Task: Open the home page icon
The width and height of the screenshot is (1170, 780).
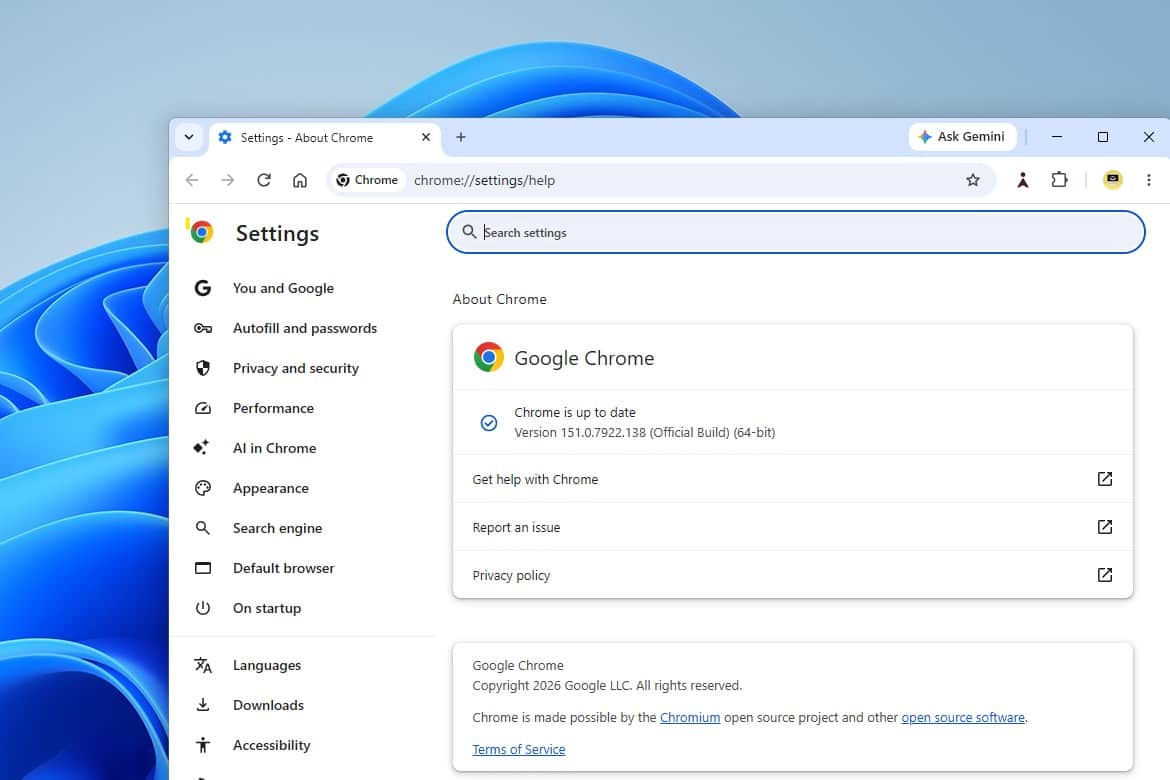Action: [299, 180]
